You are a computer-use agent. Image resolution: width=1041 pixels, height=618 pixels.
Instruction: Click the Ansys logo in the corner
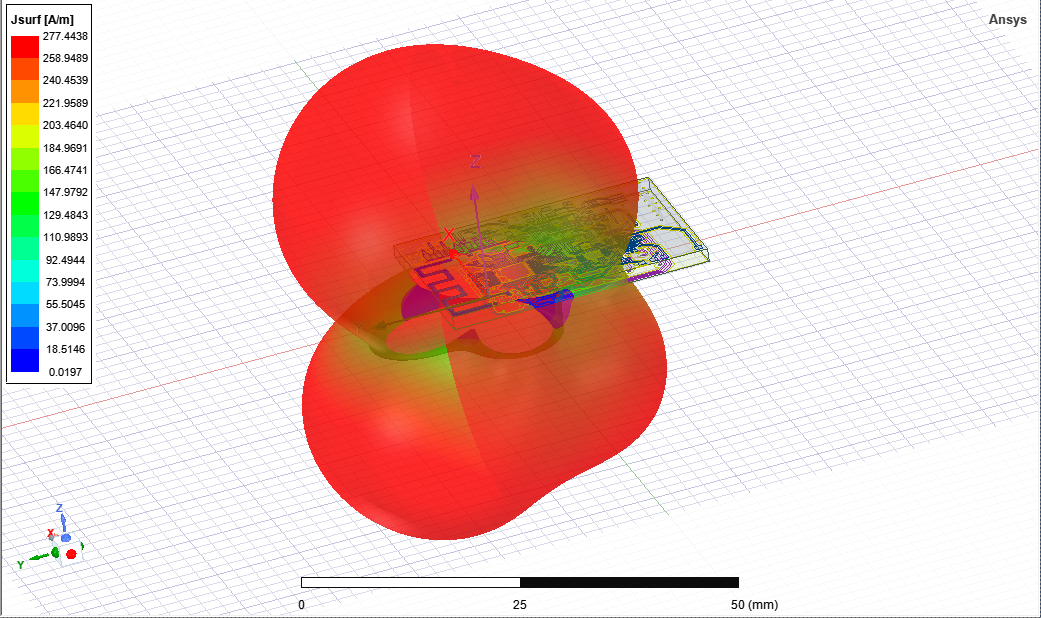point(1007,20)
